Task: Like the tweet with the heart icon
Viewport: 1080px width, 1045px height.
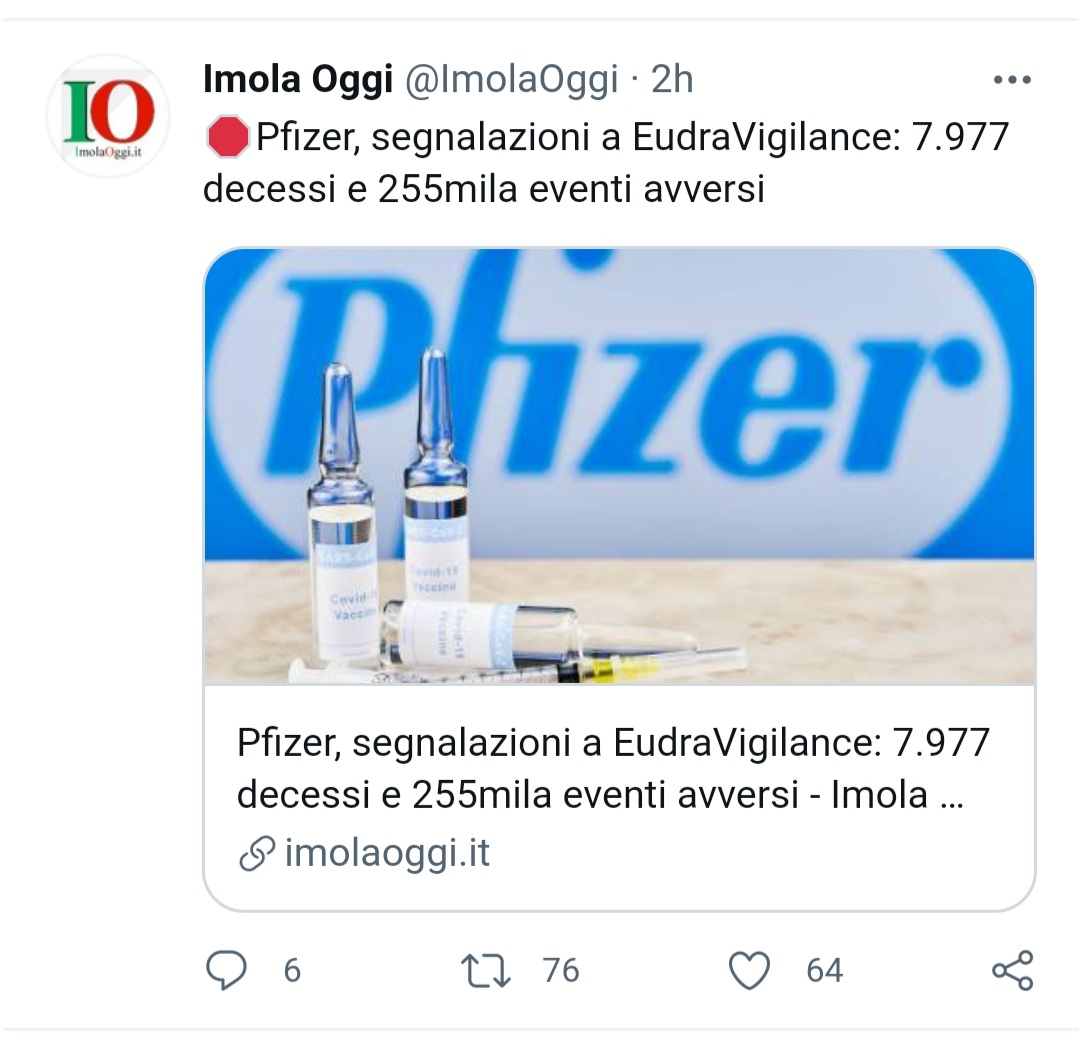Action: point(749,971)
